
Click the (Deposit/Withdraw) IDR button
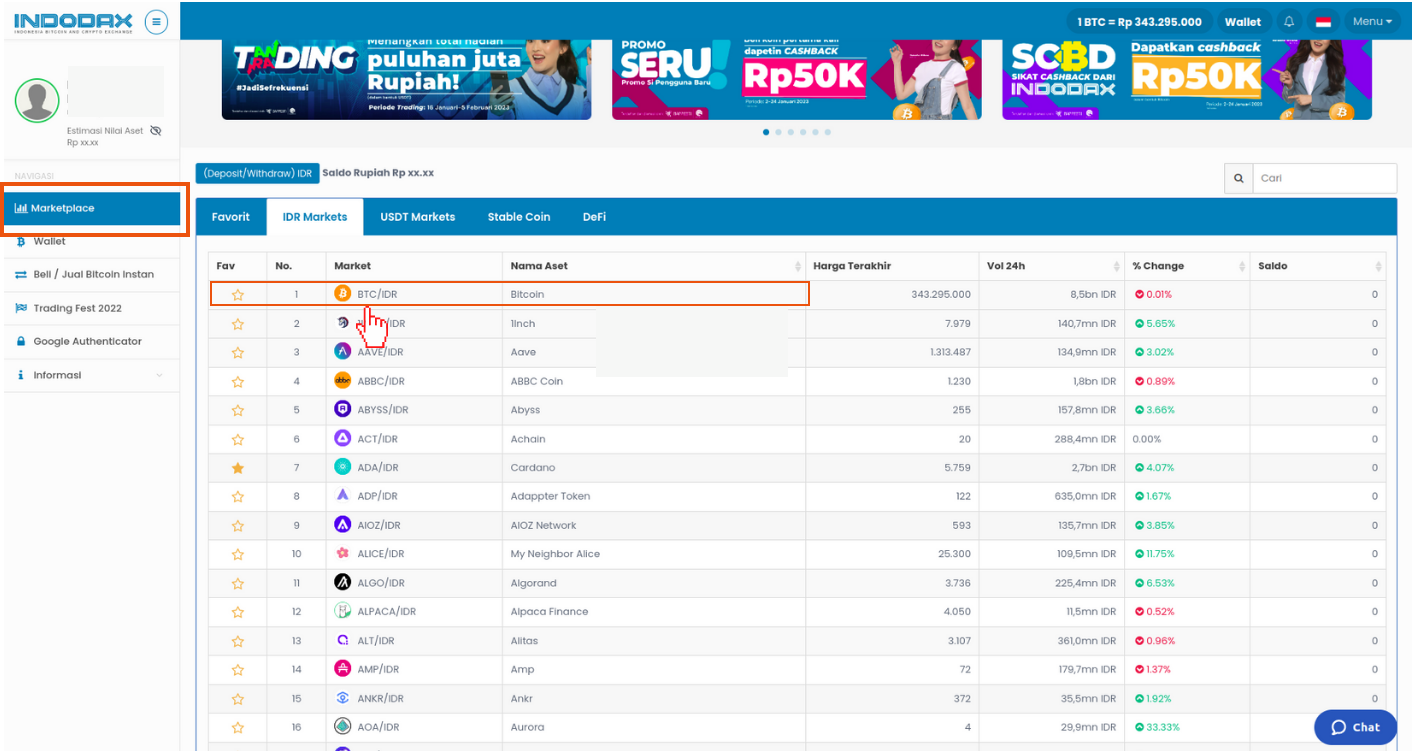(257, 173)
